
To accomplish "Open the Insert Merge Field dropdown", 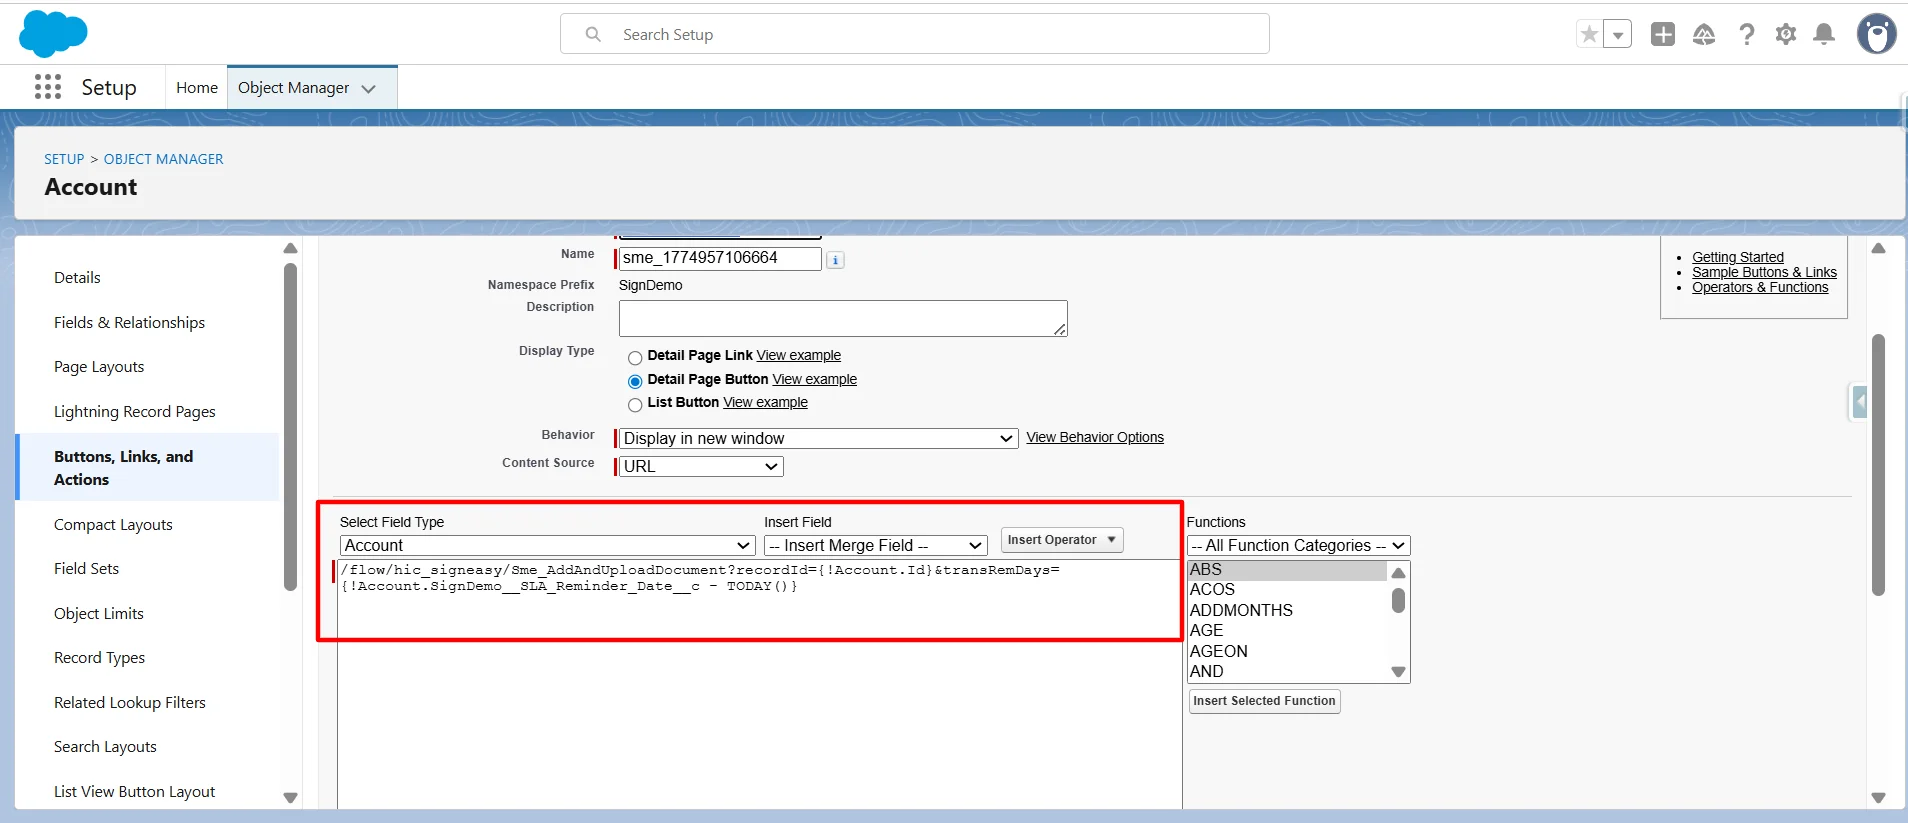I will click(876, 546).
